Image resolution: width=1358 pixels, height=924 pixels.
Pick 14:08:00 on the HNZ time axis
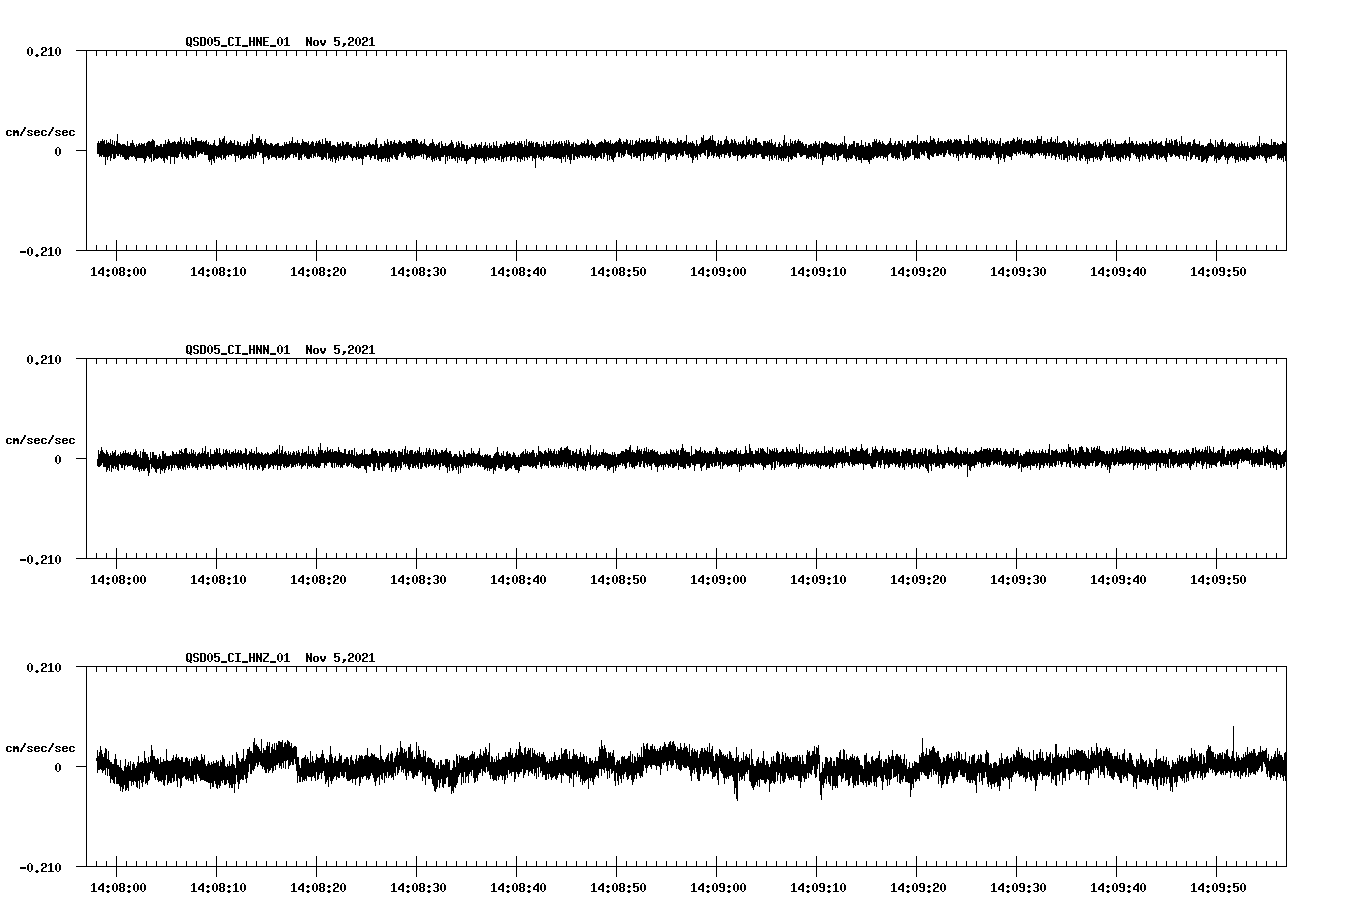[118, 888]
